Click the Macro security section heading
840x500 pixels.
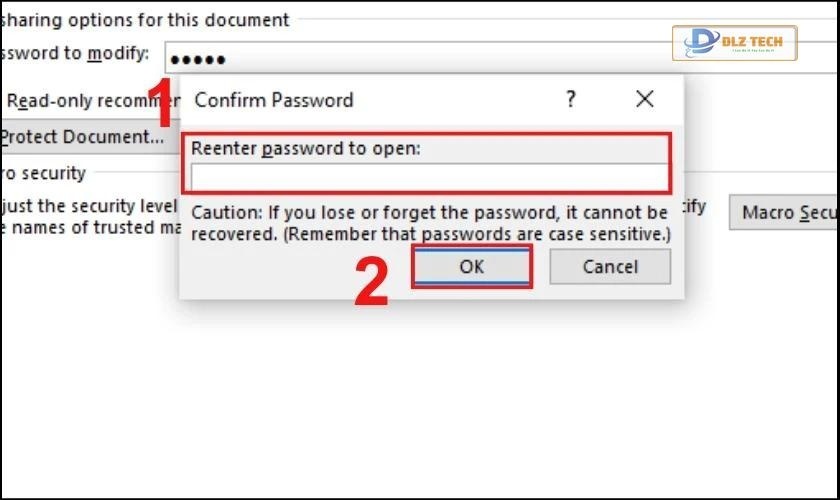[x=45, y=173]
